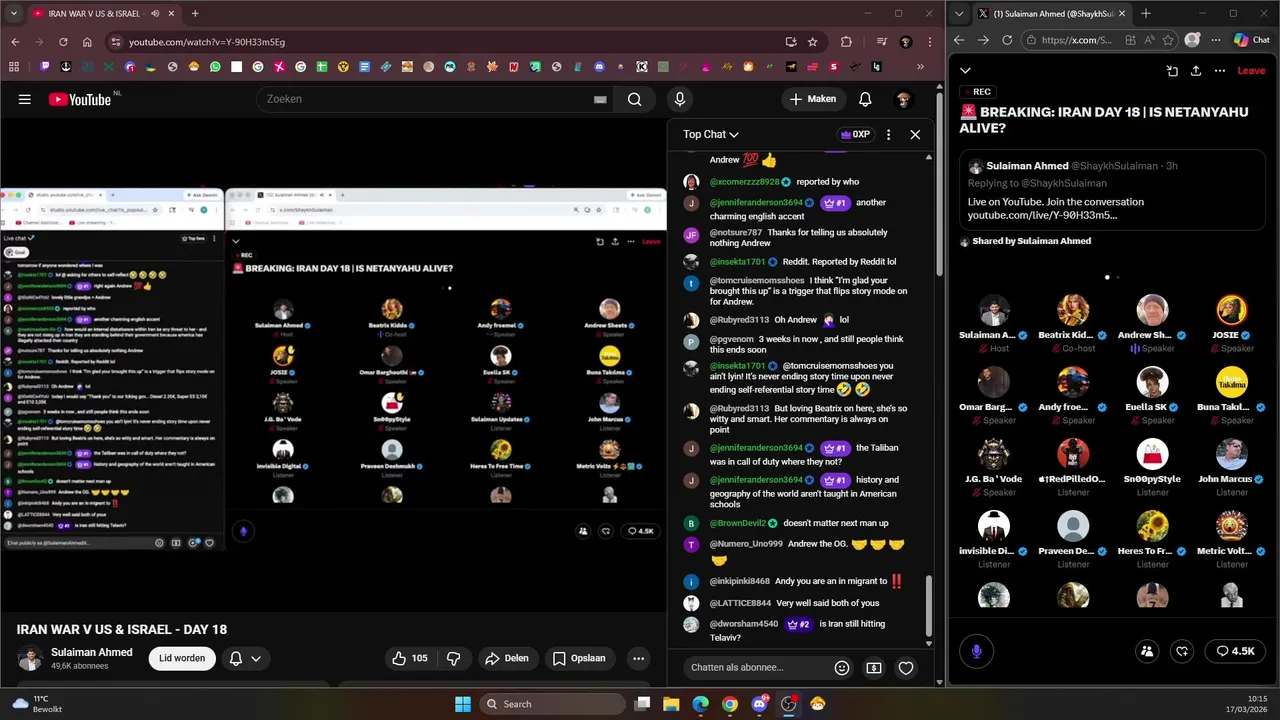Click the Lid worden join button

[182, 658]
